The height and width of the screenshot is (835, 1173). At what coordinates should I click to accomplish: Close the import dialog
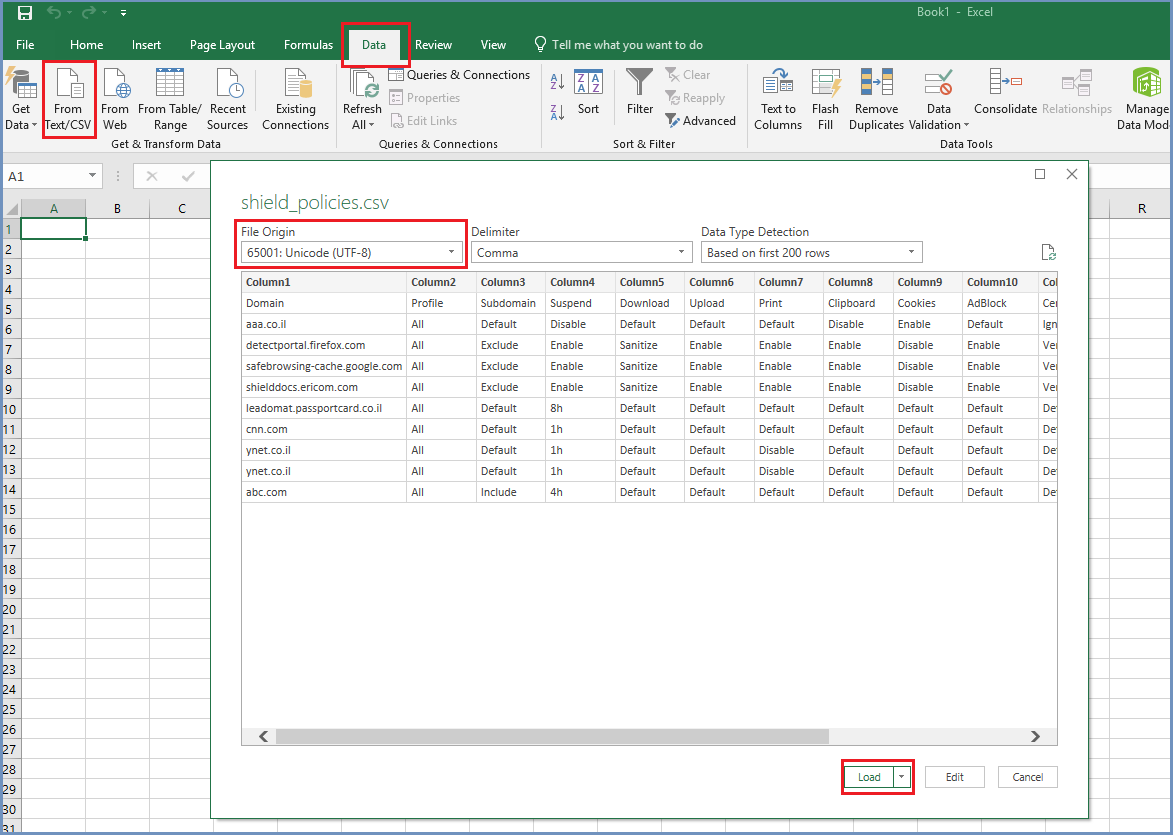(x=1072, y=174)
